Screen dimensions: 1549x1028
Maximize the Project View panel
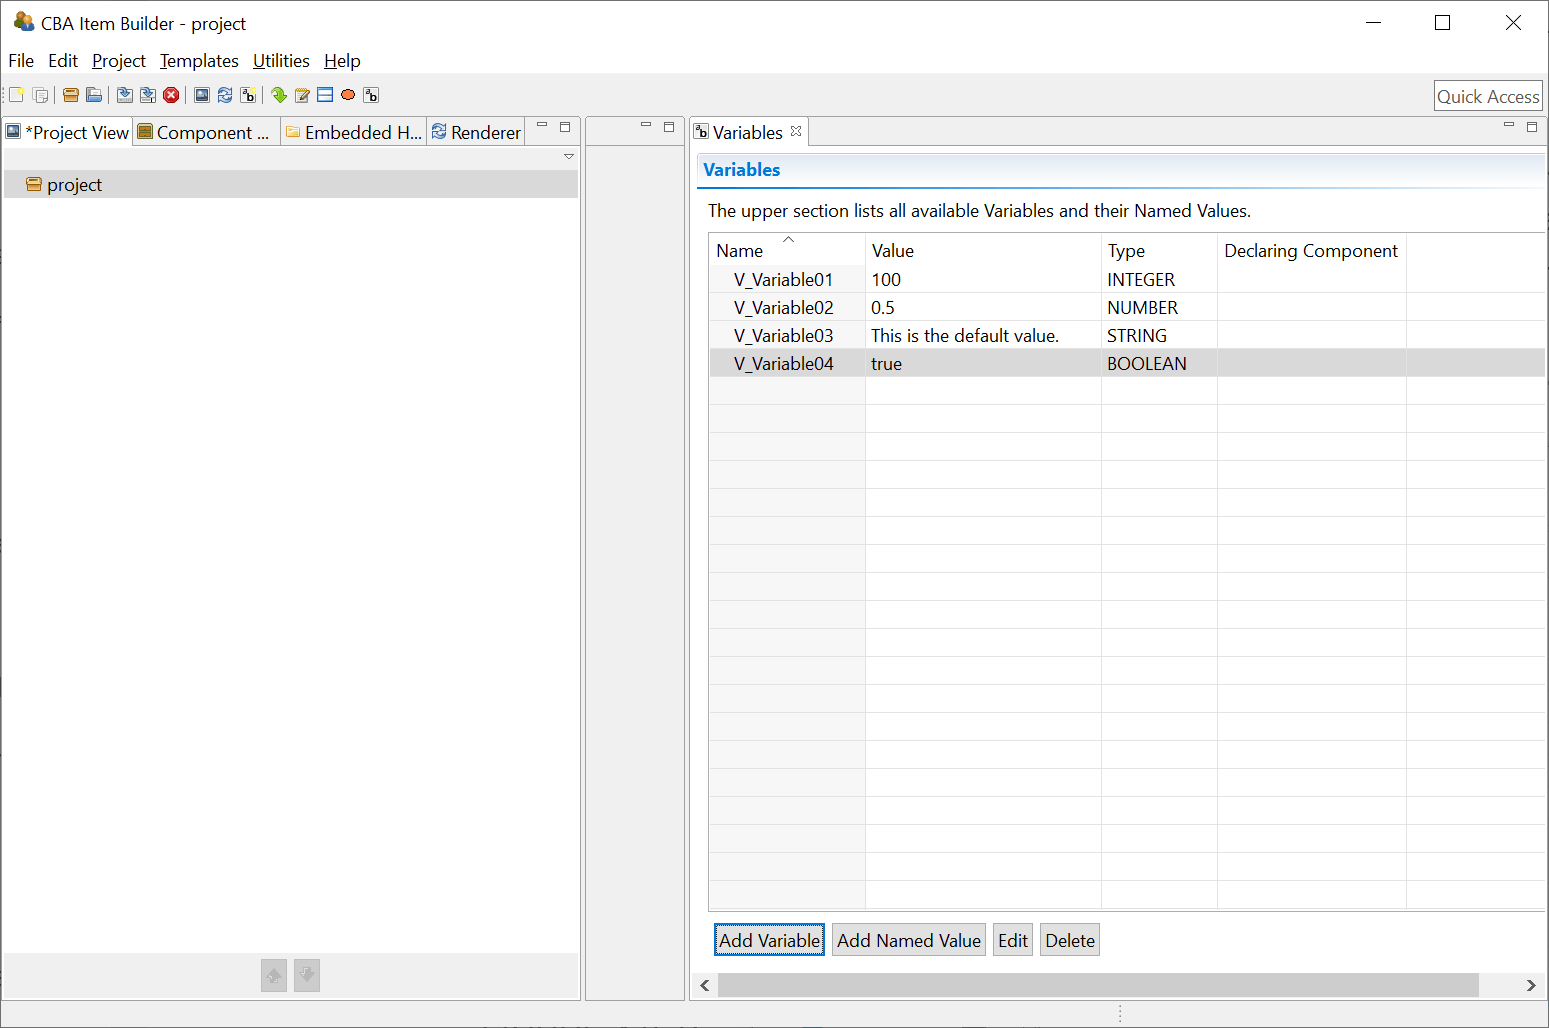click(565, 127)
